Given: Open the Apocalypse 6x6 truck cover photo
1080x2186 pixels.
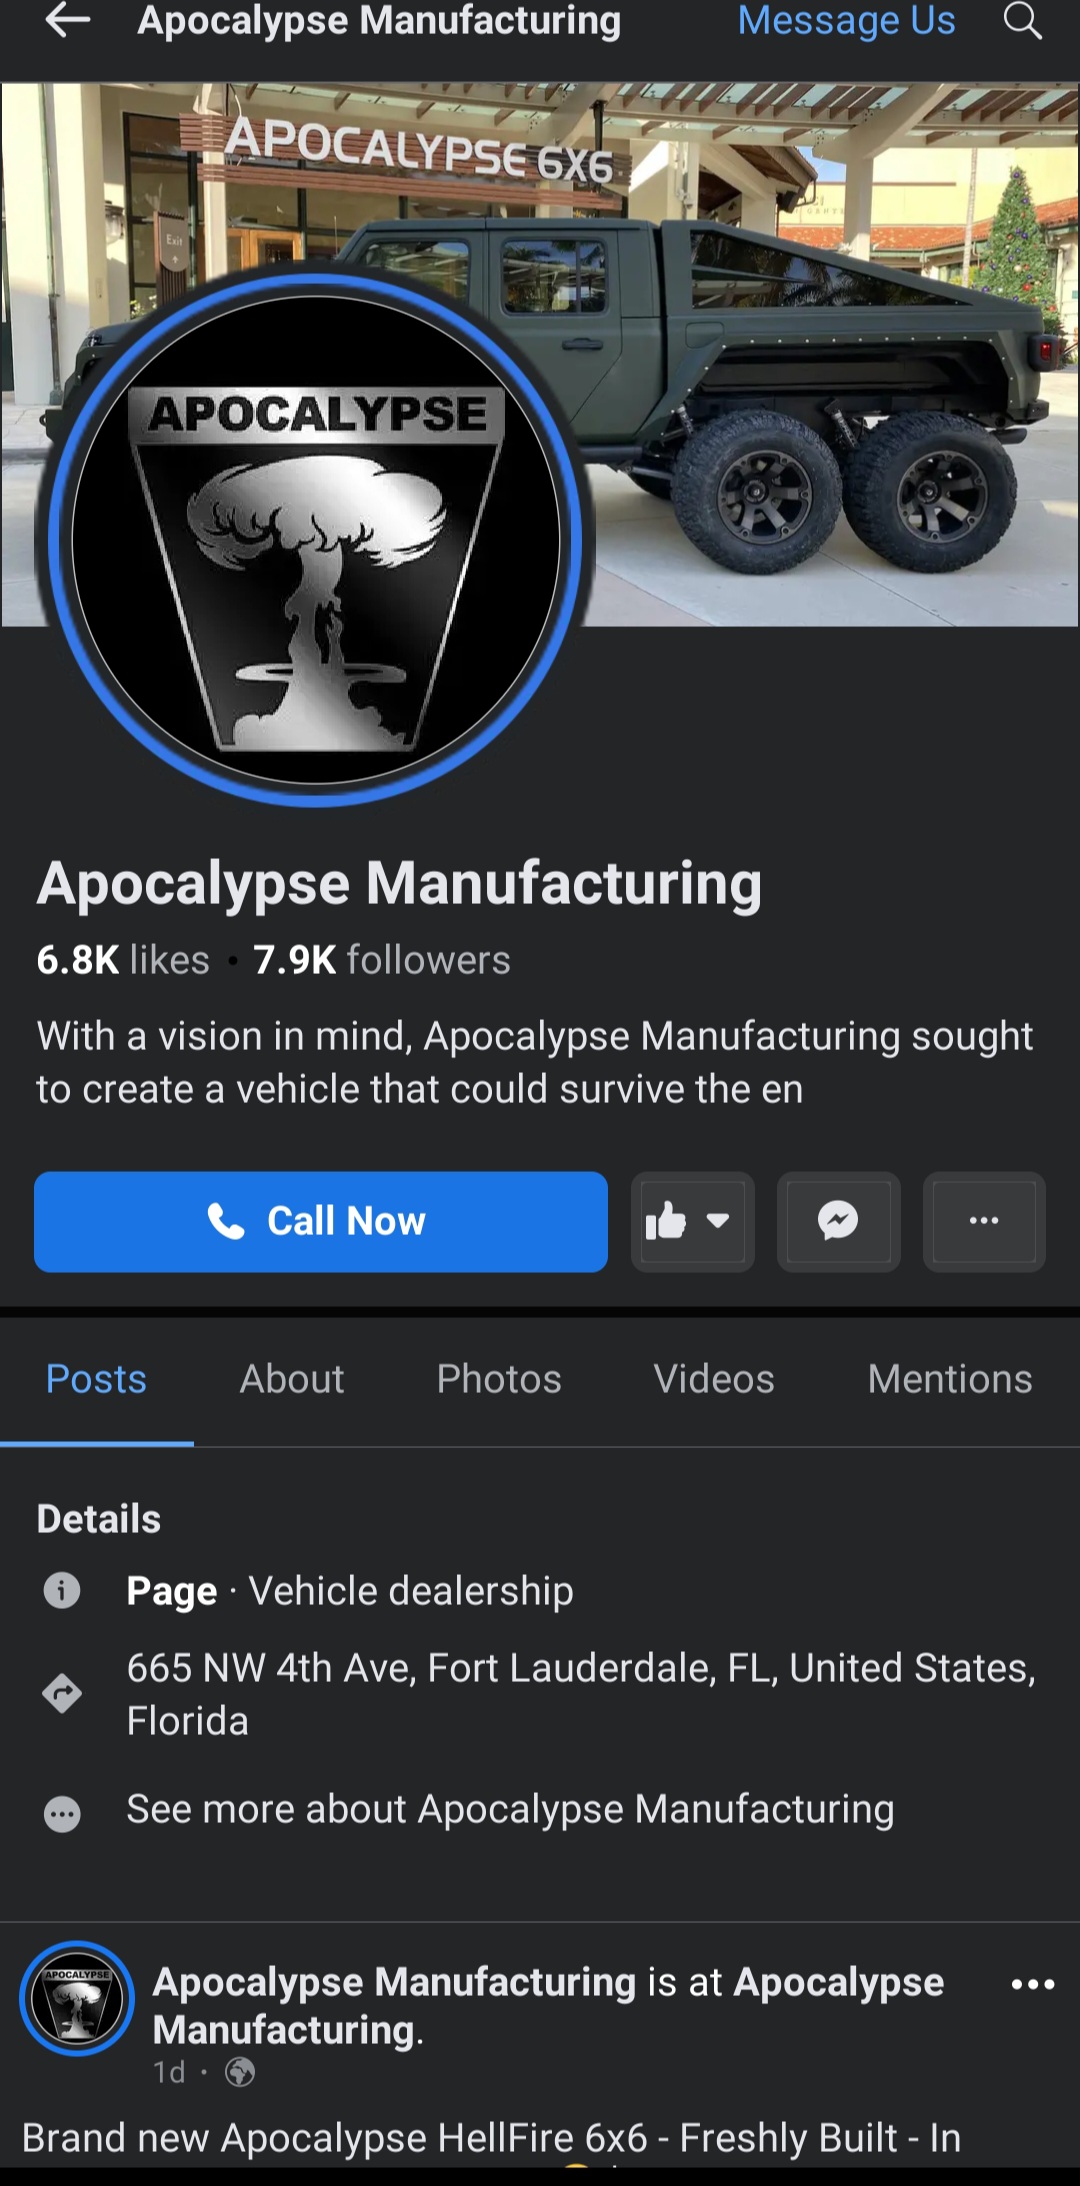Looking at the screenshot, I should tap(800, 300).
